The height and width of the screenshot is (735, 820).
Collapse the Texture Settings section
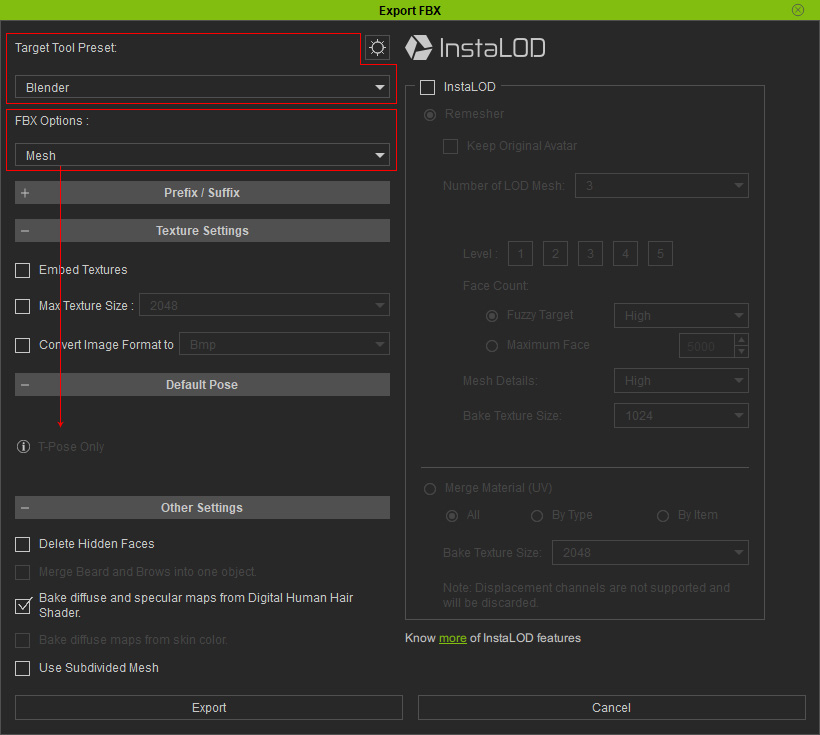click(x=202, y=230)
